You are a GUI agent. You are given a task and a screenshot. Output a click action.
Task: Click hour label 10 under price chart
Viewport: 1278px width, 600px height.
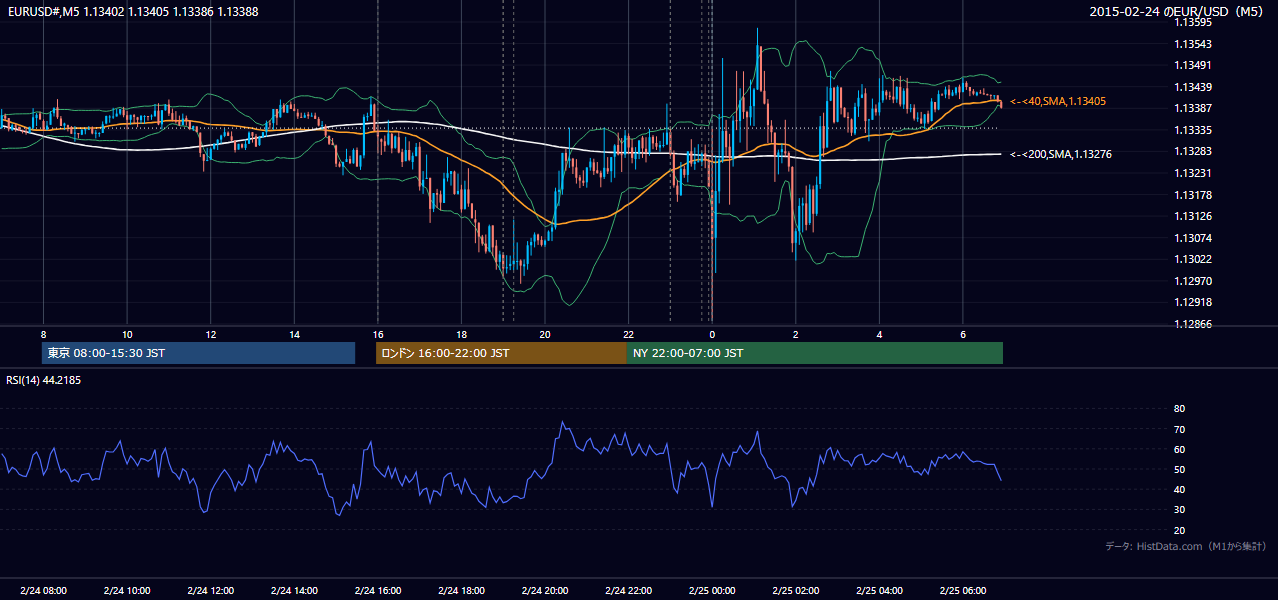coord(127,334)
